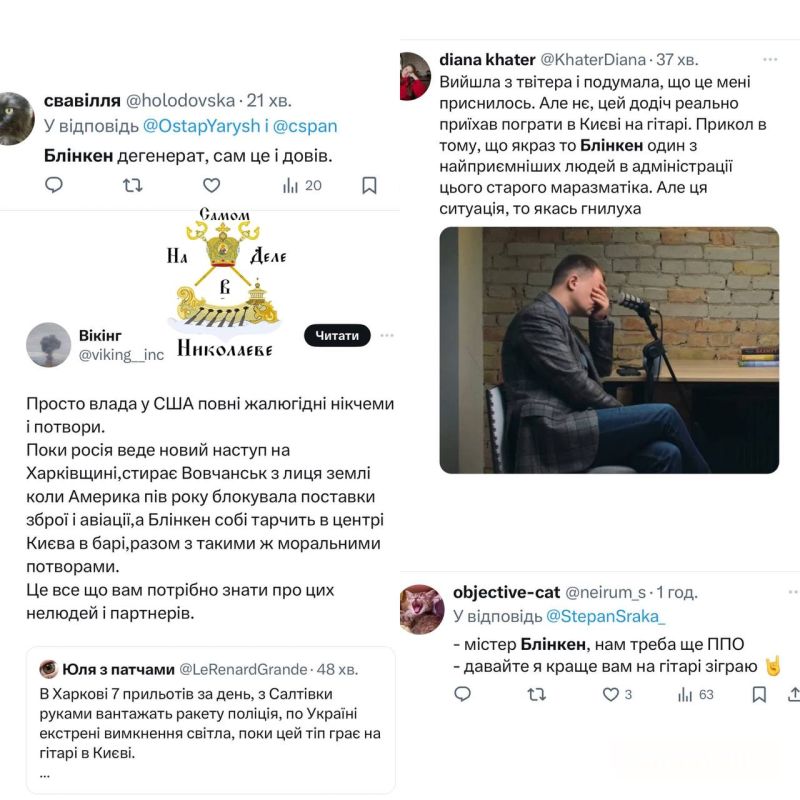Viewport: 800px width, 800px height.
Task: Open the @cspan mention link
Action: tap(305, 126)
